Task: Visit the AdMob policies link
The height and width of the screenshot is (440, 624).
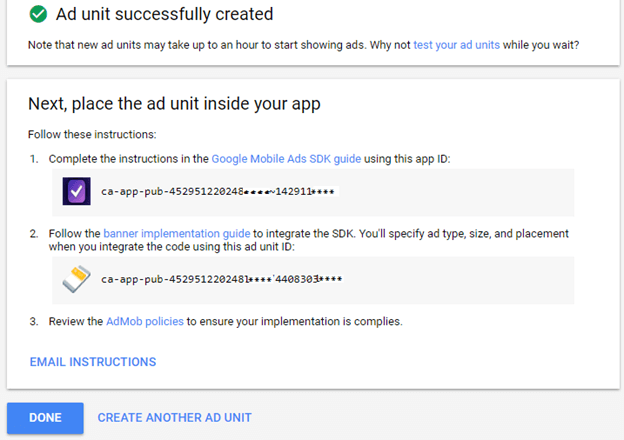Action: pyautogui.click(x=148, y=321)
